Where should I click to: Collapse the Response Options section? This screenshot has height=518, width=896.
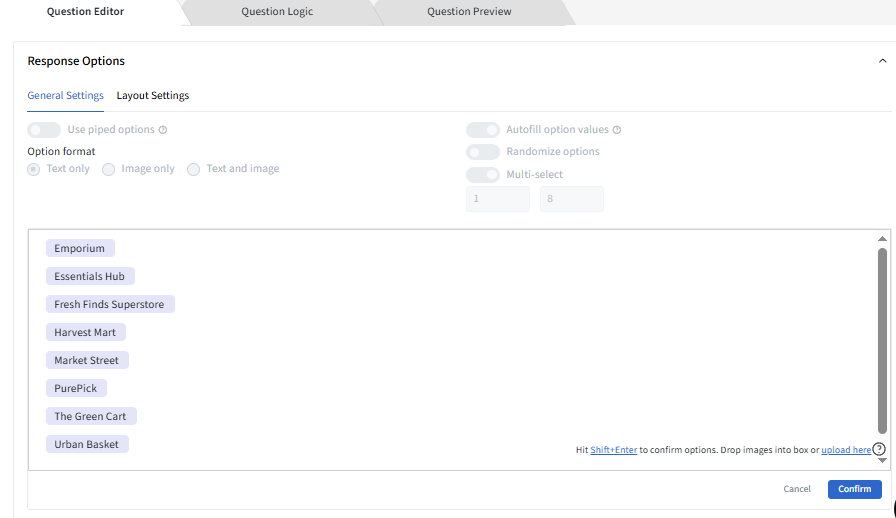(x=881, y=61)
